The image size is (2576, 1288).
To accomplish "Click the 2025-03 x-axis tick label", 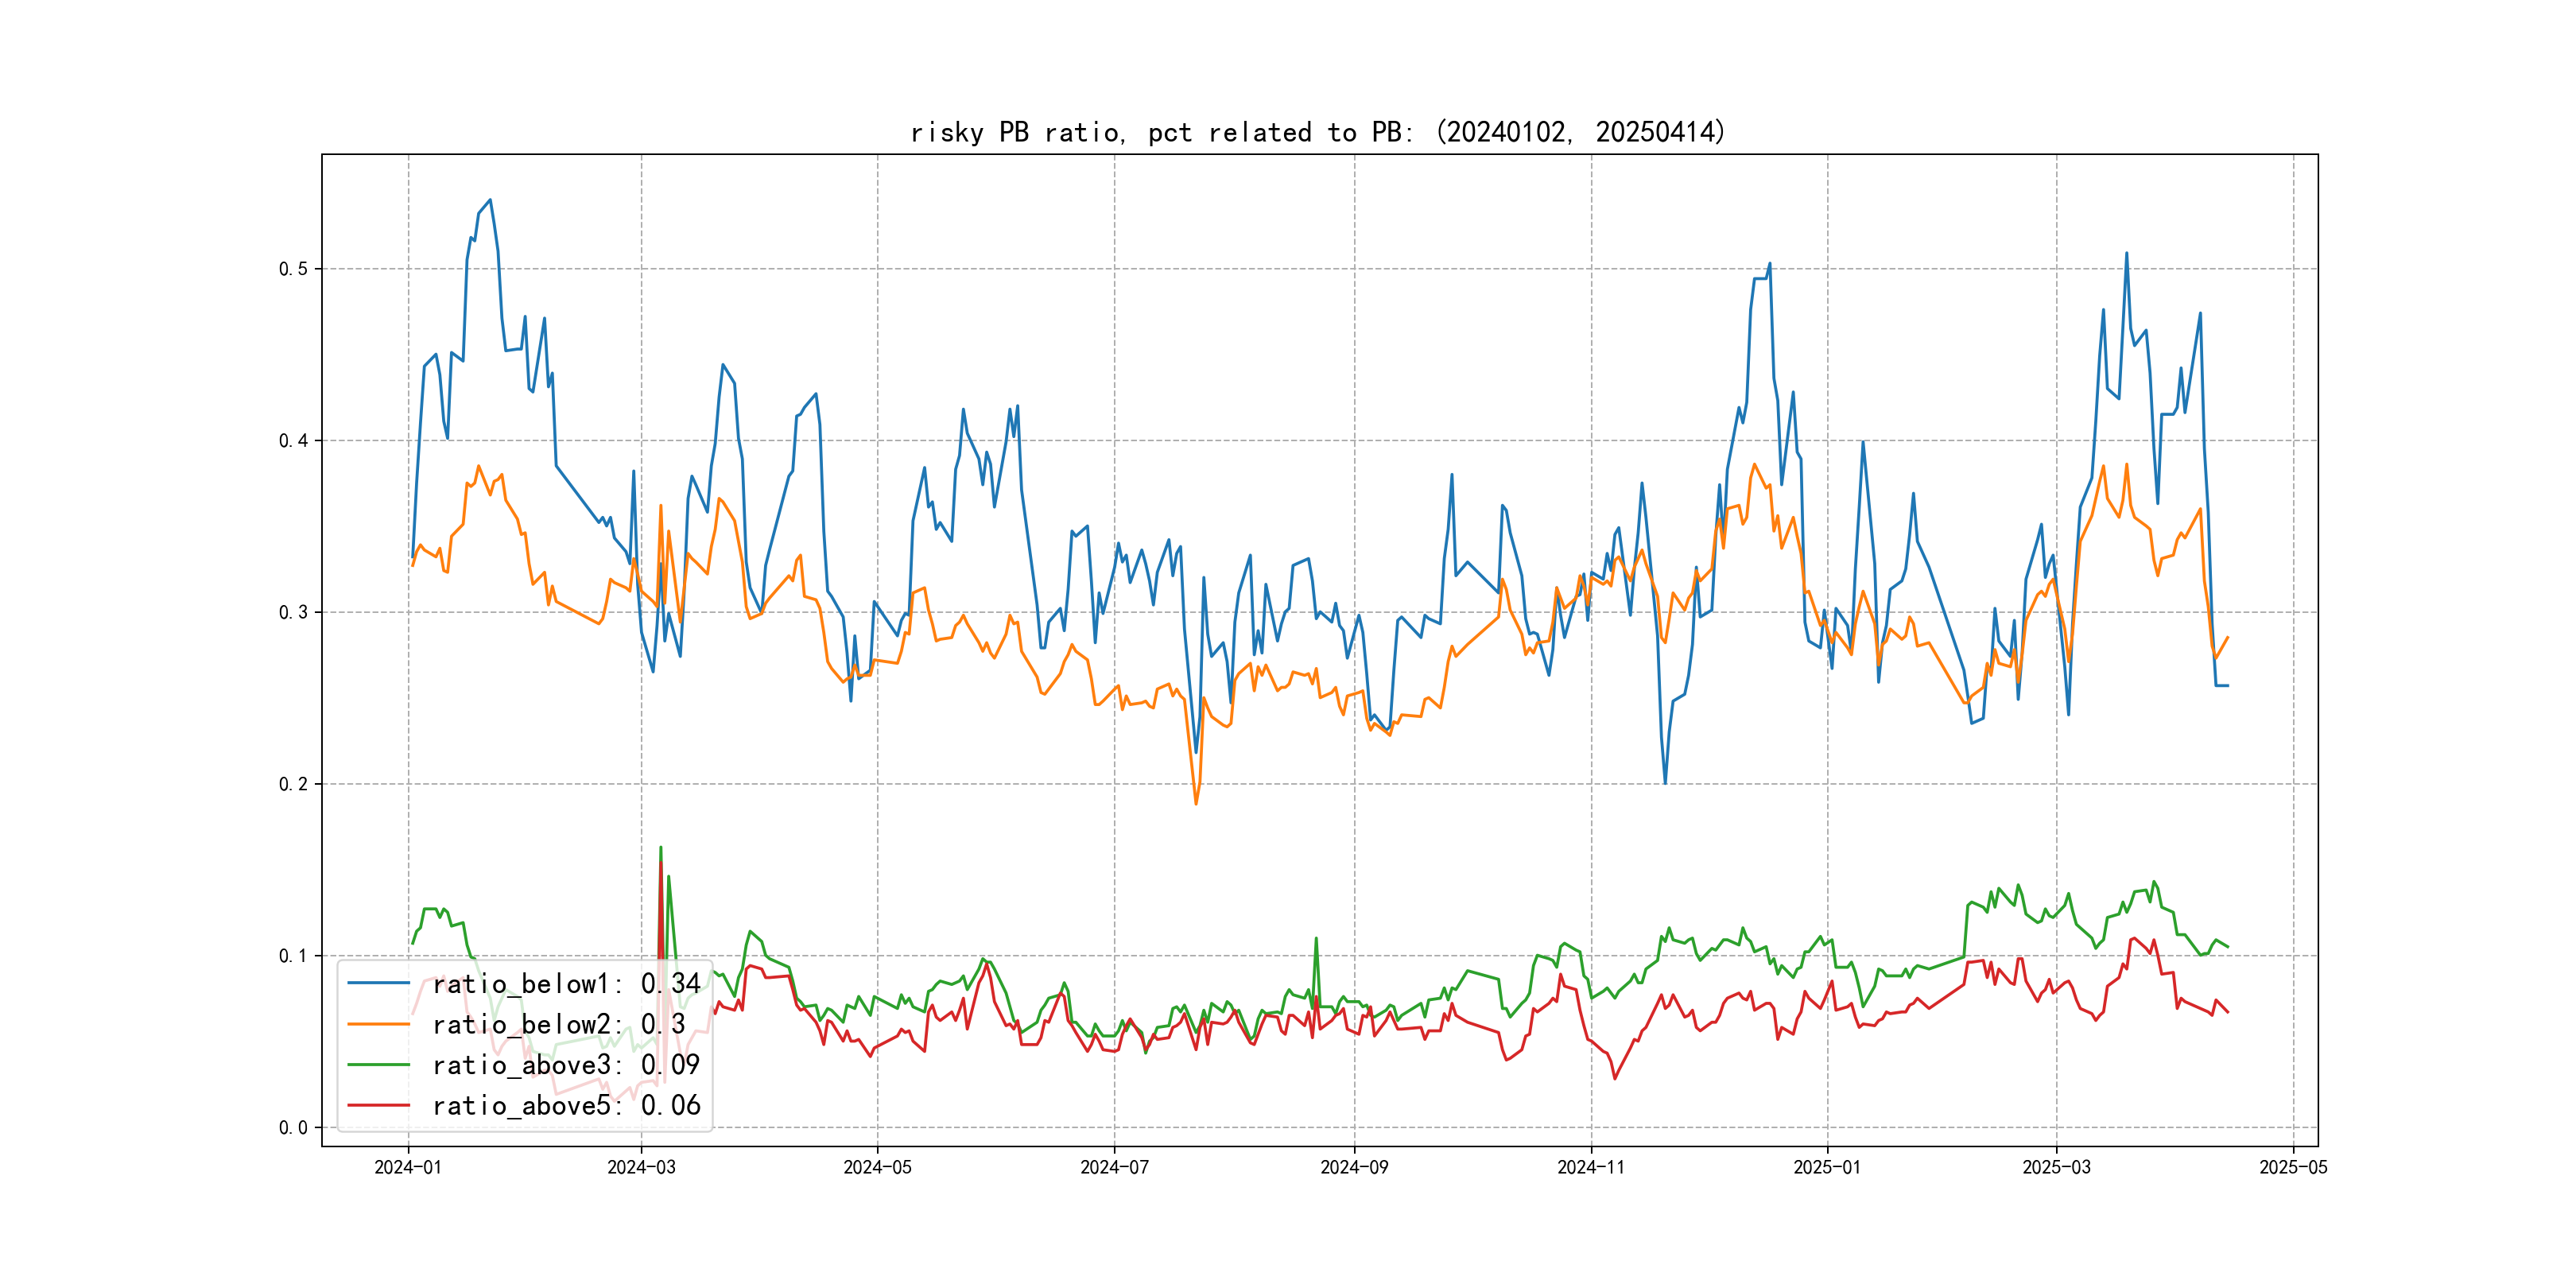I will (x=2056, y=1167).
